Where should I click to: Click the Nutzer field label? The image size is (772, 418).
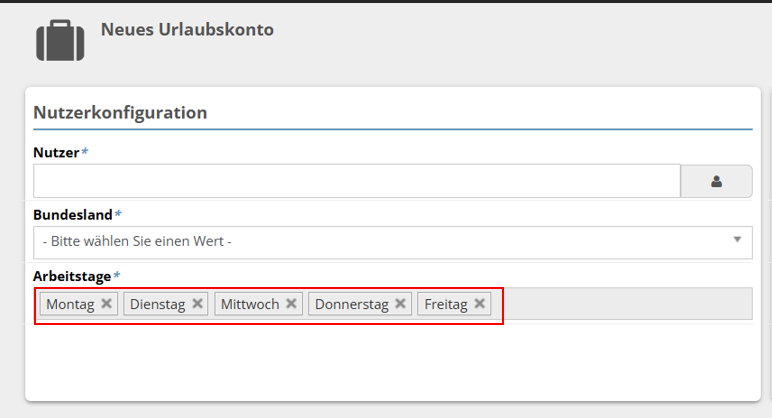click(56, 152)
